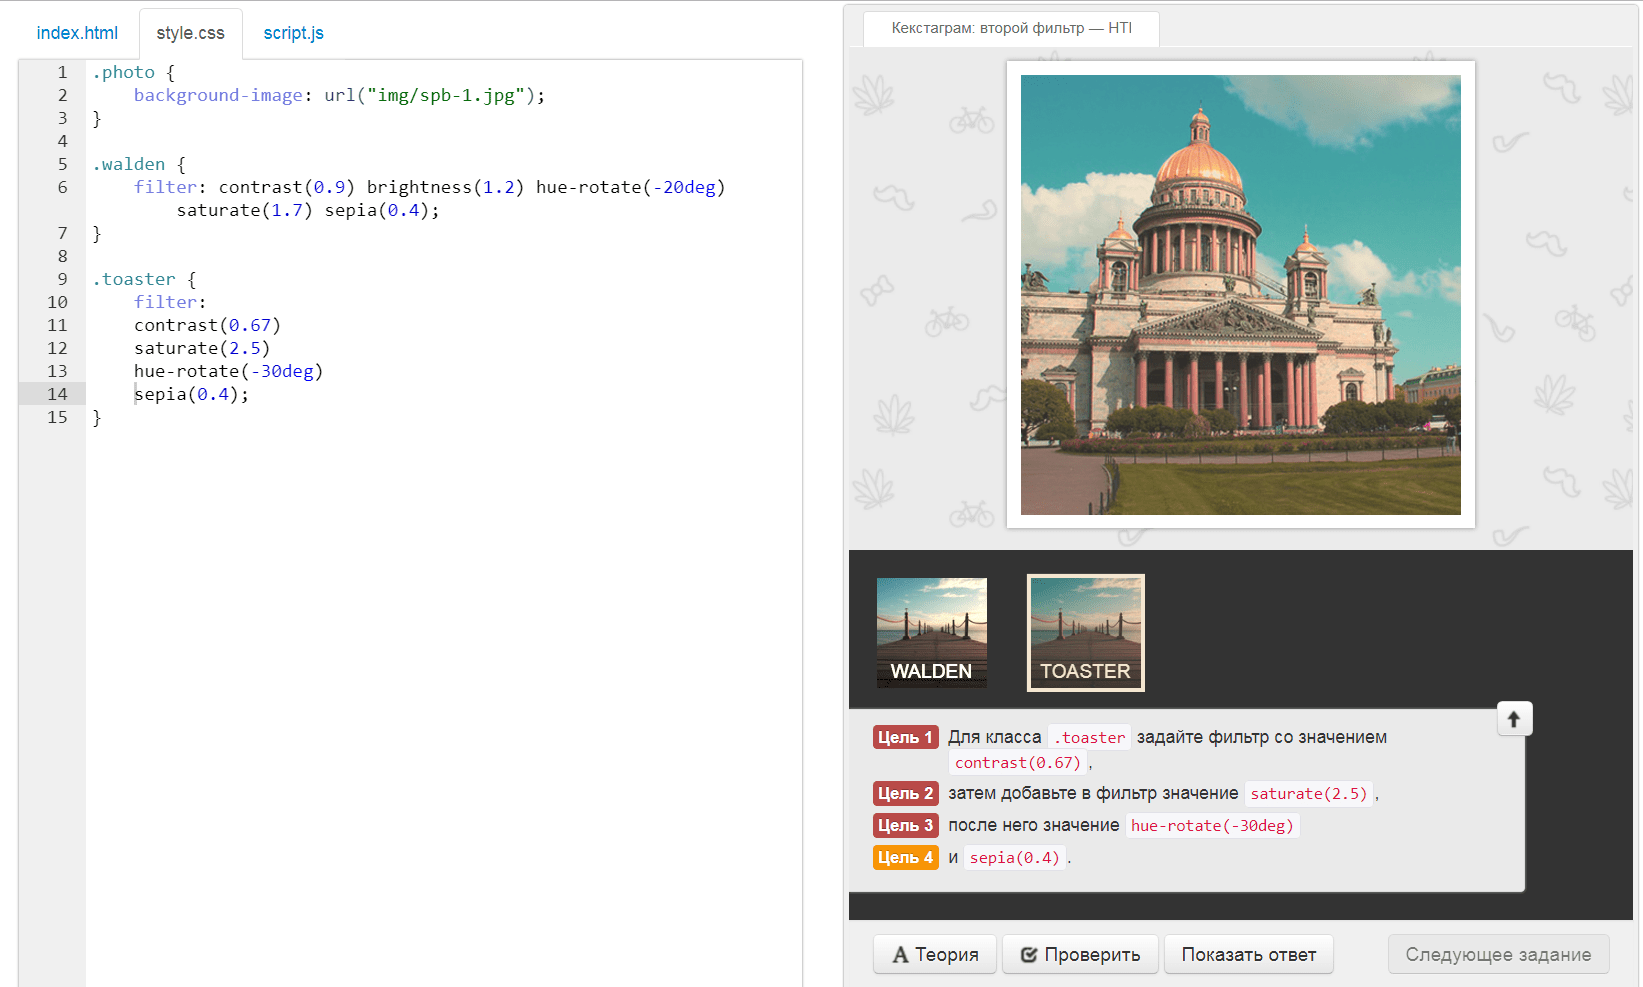Place cursor on line 14 sepia code
The height and width of the screenshot is (987, 1643).
point(190,394)
